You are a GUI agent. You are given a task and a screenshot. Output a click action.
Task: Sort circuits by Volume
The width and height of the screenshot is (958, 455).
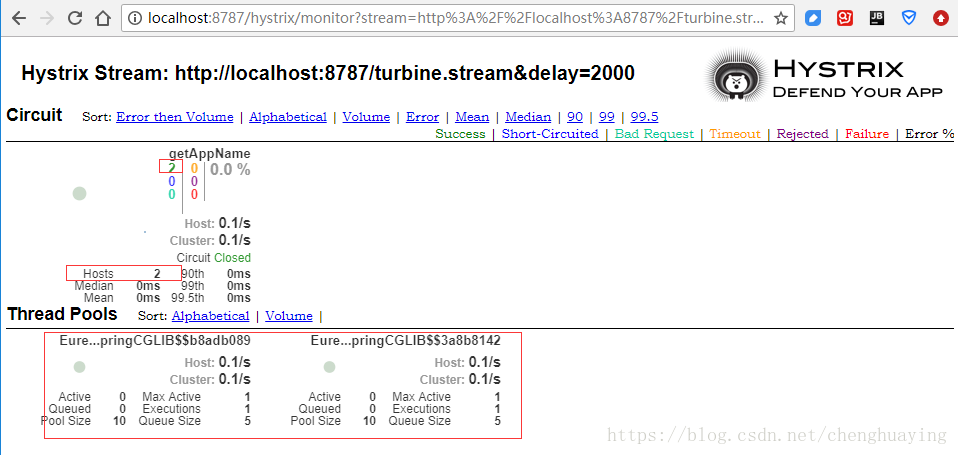coord(366,117)
